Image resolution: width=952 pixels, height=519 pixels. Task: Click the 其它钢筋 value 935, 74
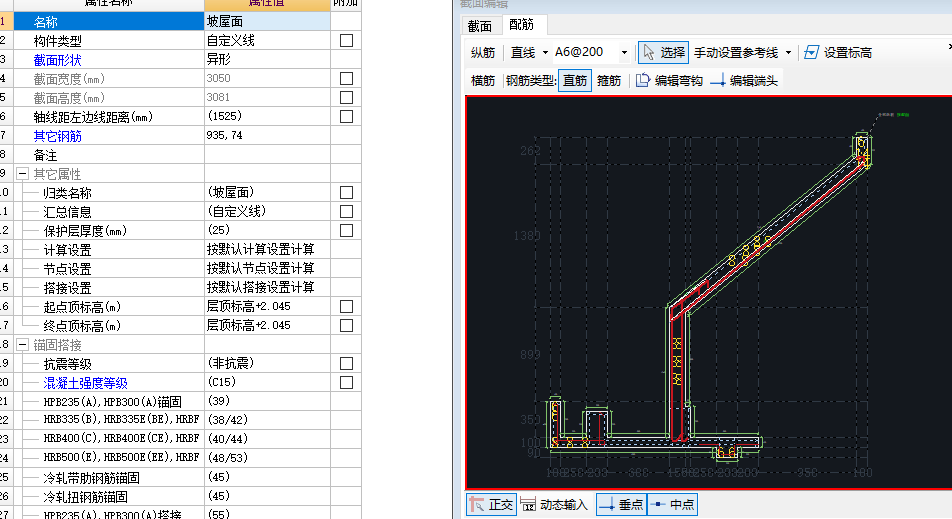pyautogui.click(x=267, y=135)
